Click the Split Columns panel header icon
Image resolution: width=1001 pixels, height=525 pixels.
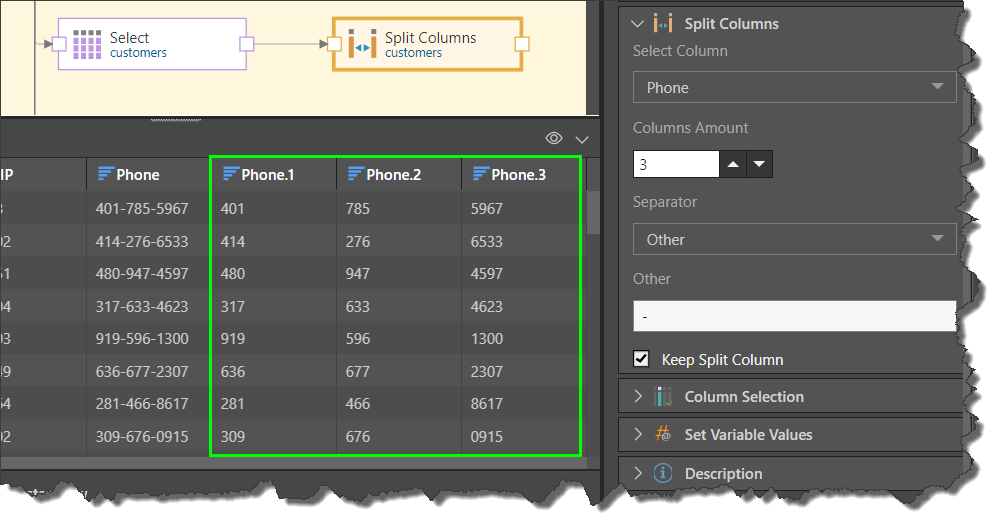pyautogui.click(x=662, y=23)
